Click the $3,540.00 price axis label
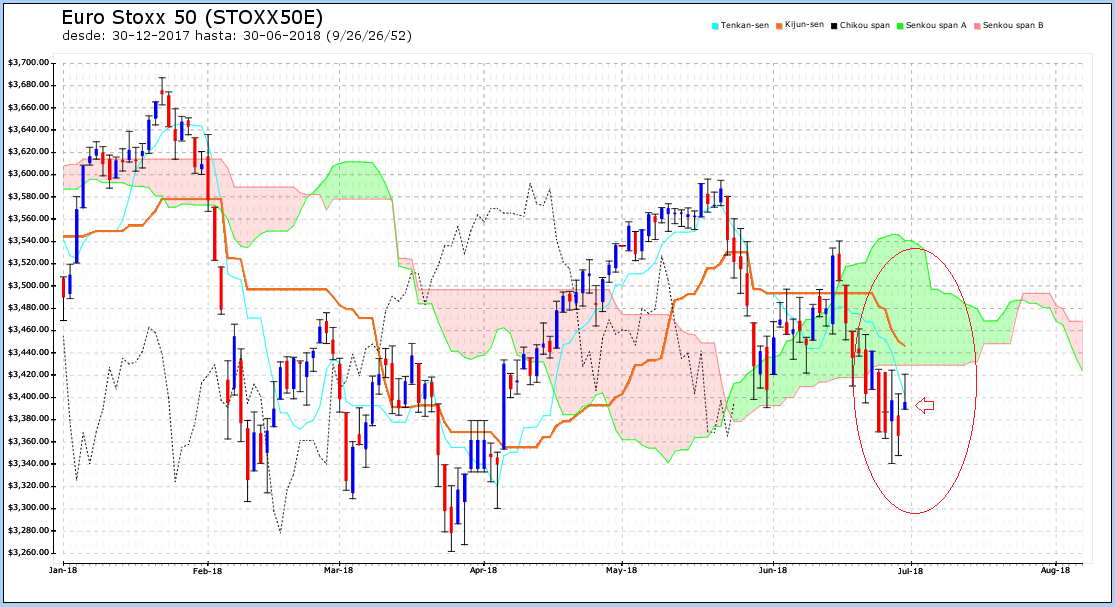Viewport: 1115px width, 607px height. (28, 241)
